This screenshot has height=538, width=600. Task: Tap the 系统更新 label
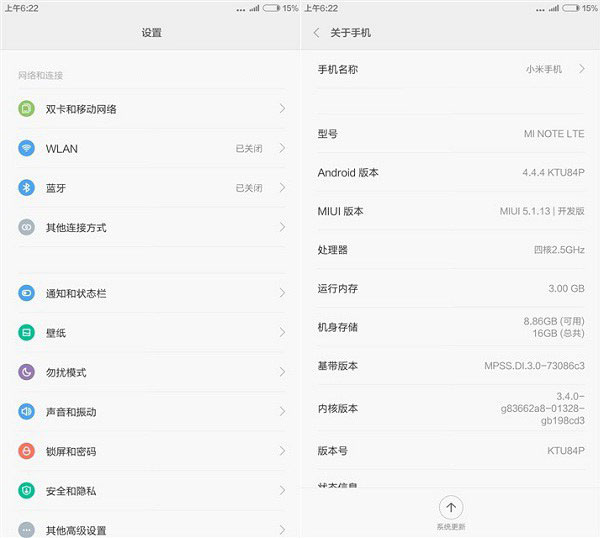tap(451, 527)
